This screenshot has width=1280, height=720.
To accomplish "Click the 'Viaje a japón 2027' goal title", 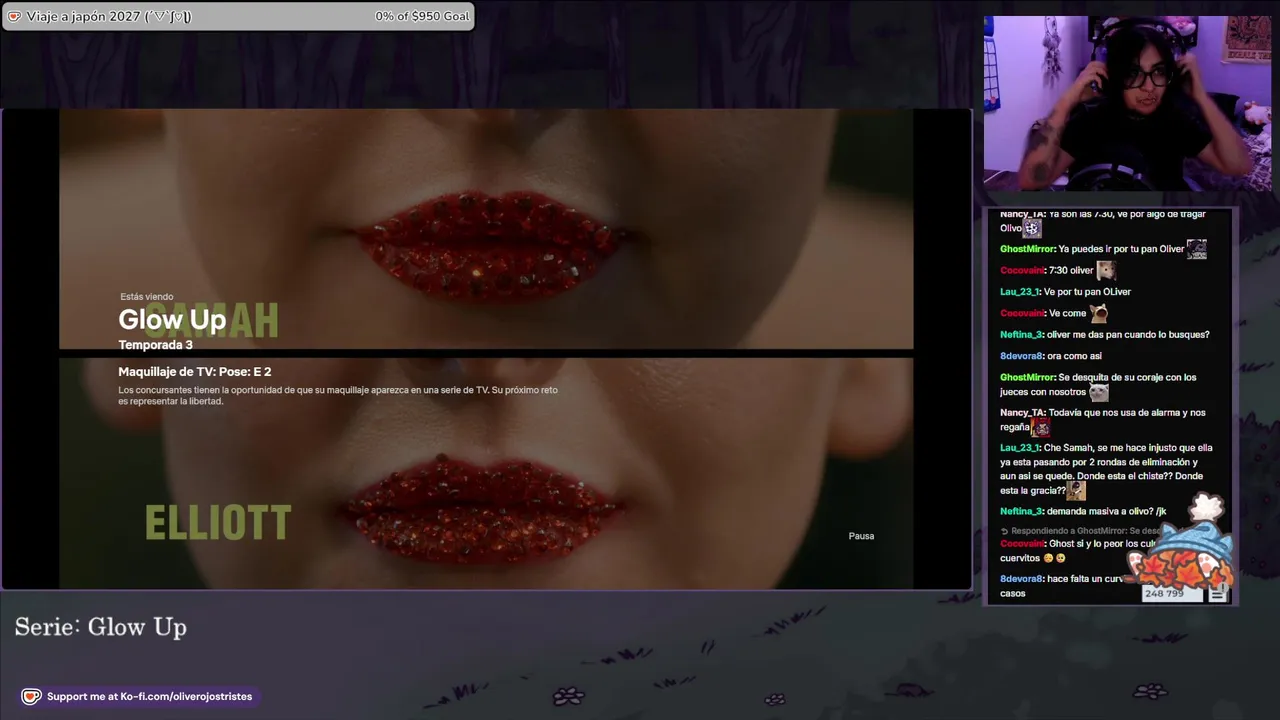I will (x=108, y=16).
